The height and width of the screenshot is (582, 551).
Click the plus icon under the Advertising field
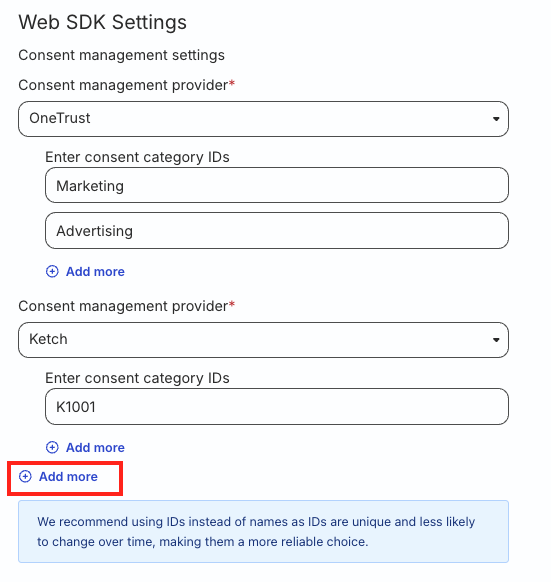pyautogui.click(x=52, y=272)
